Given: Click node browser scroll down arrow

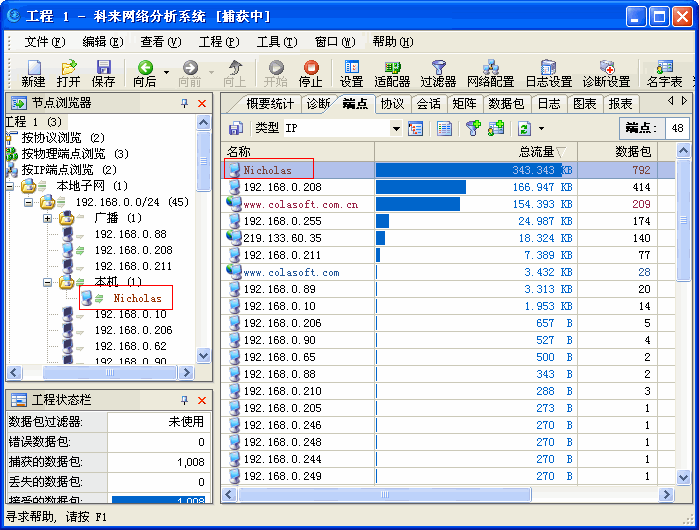Looking at the screenshot, I should (204, 356).
